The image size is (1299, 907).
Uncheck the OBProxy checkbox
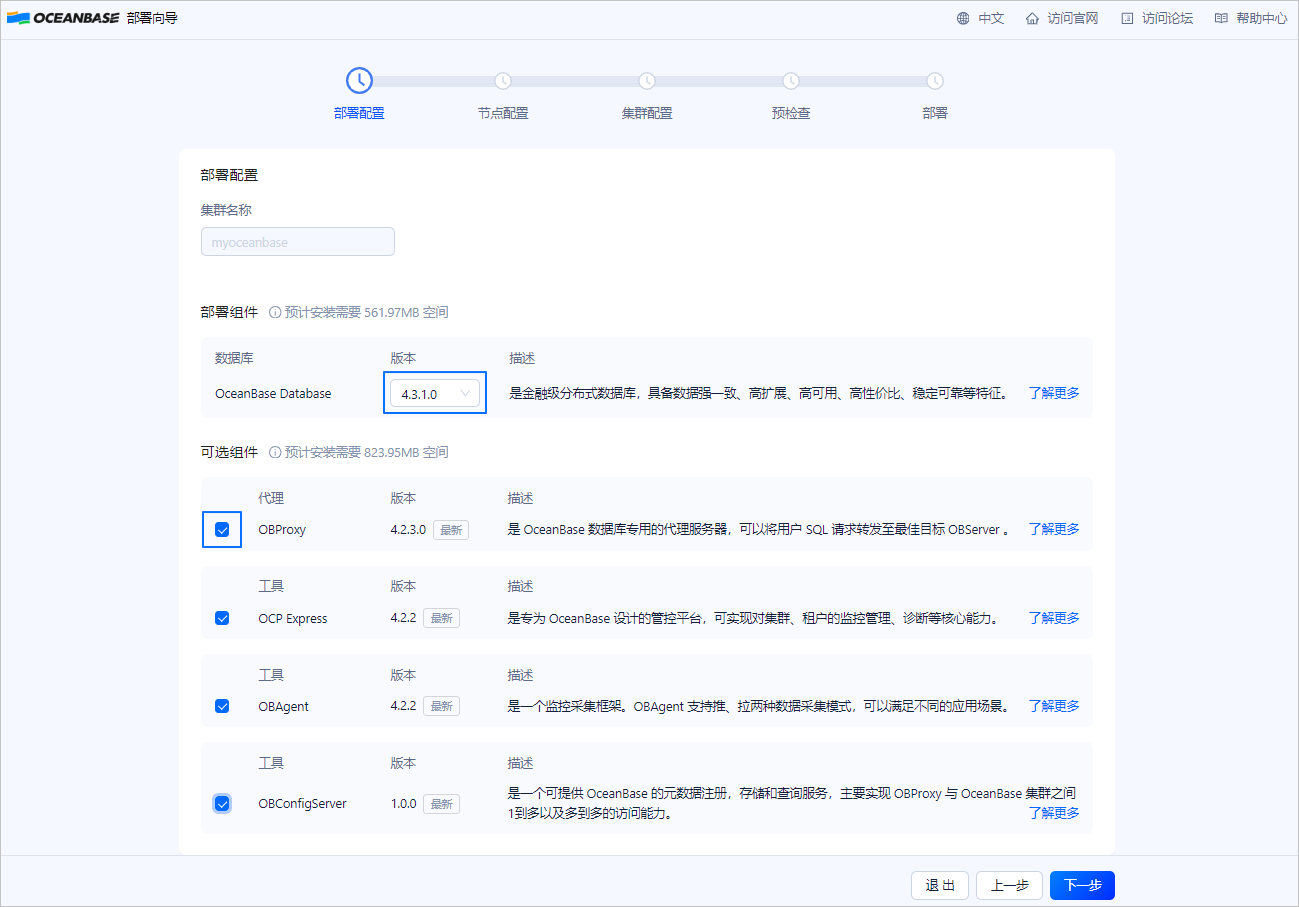[x=222, y=530]
